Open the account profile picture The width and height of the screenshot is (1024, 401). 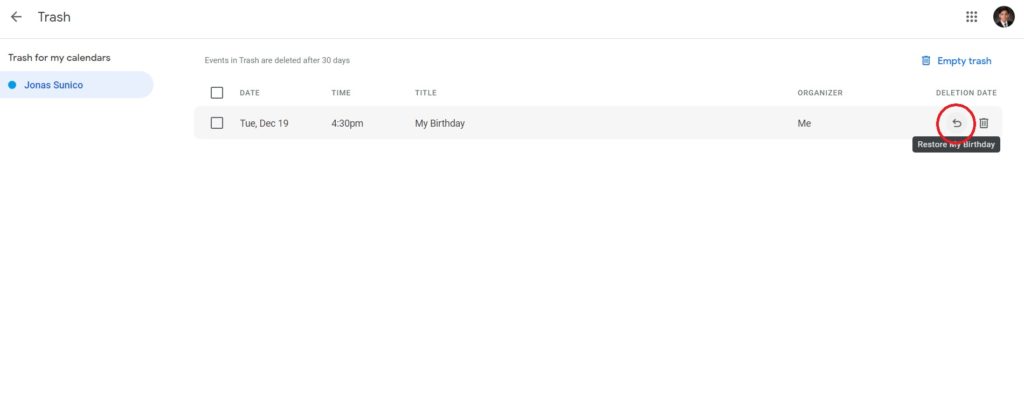pos(1004,17)
